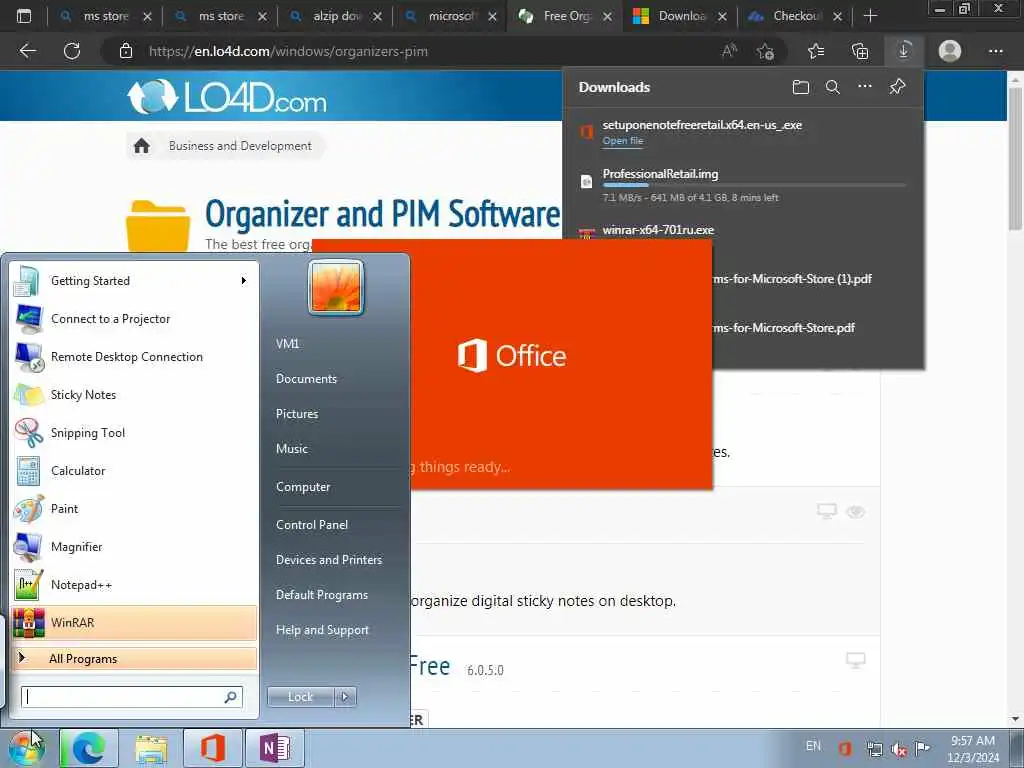Click the Office tray notification icon
This screenshot has height=768, width=1024.
pyautogui.click(x=844, y=748)
